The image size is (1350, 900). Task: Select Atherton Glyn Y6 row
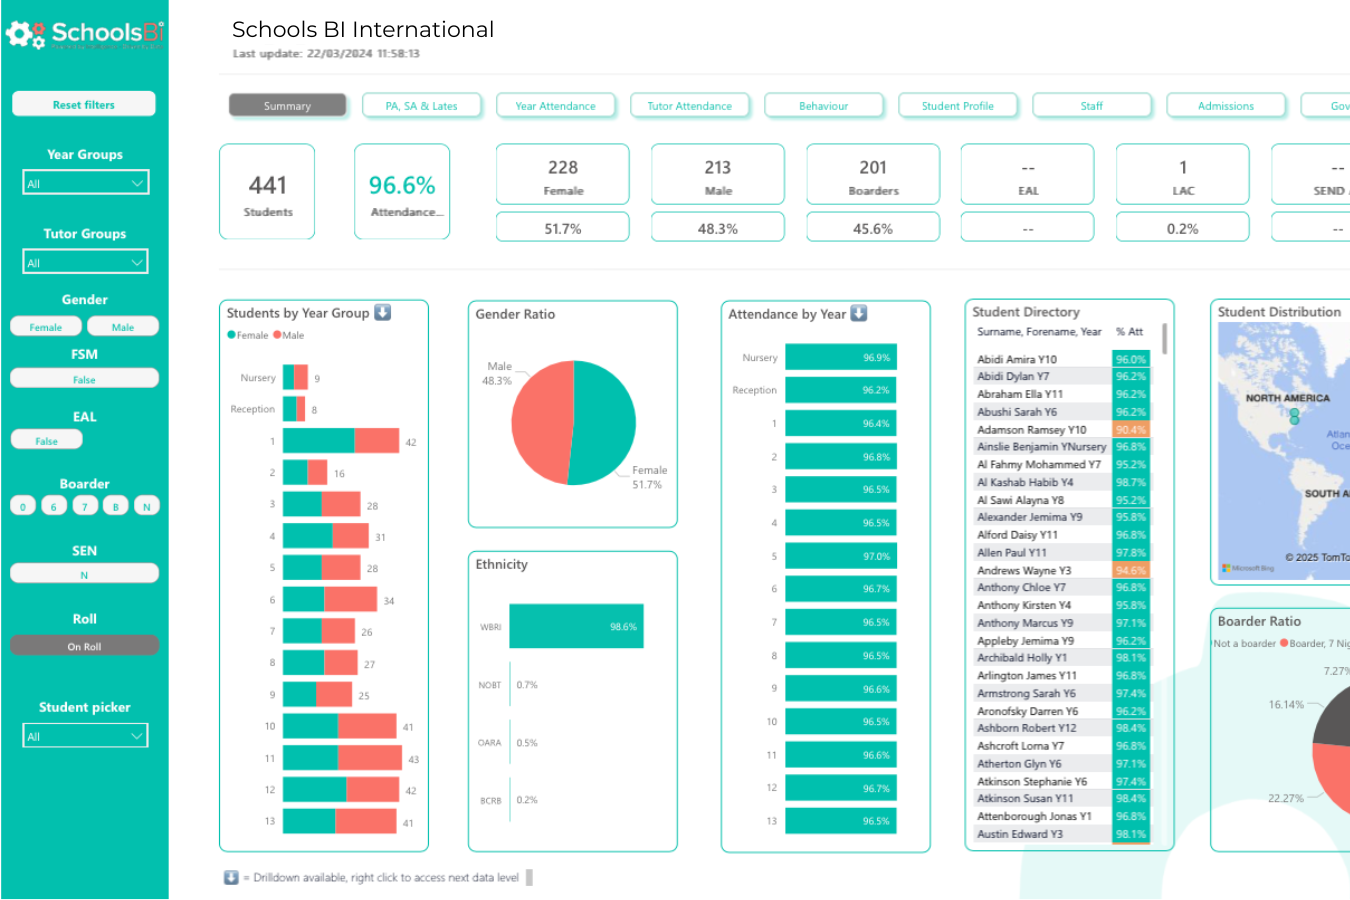(x=1043, y=763)
